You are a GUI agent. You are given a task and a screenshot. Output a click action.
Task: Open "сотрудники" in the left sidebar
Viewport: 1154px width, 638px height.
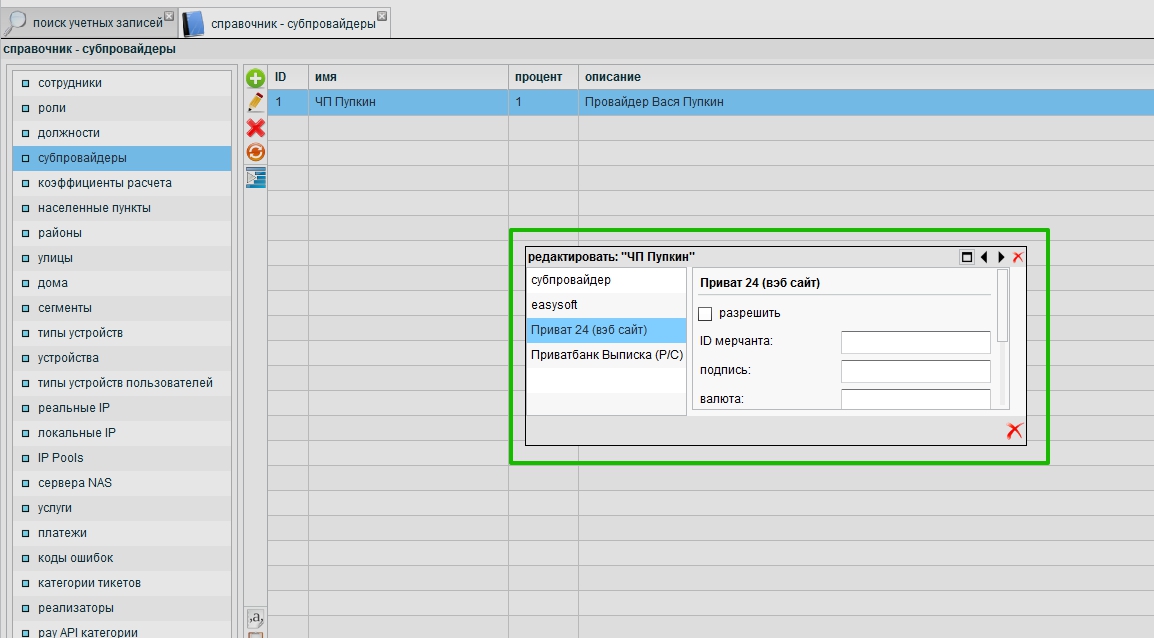coord(70,83)
